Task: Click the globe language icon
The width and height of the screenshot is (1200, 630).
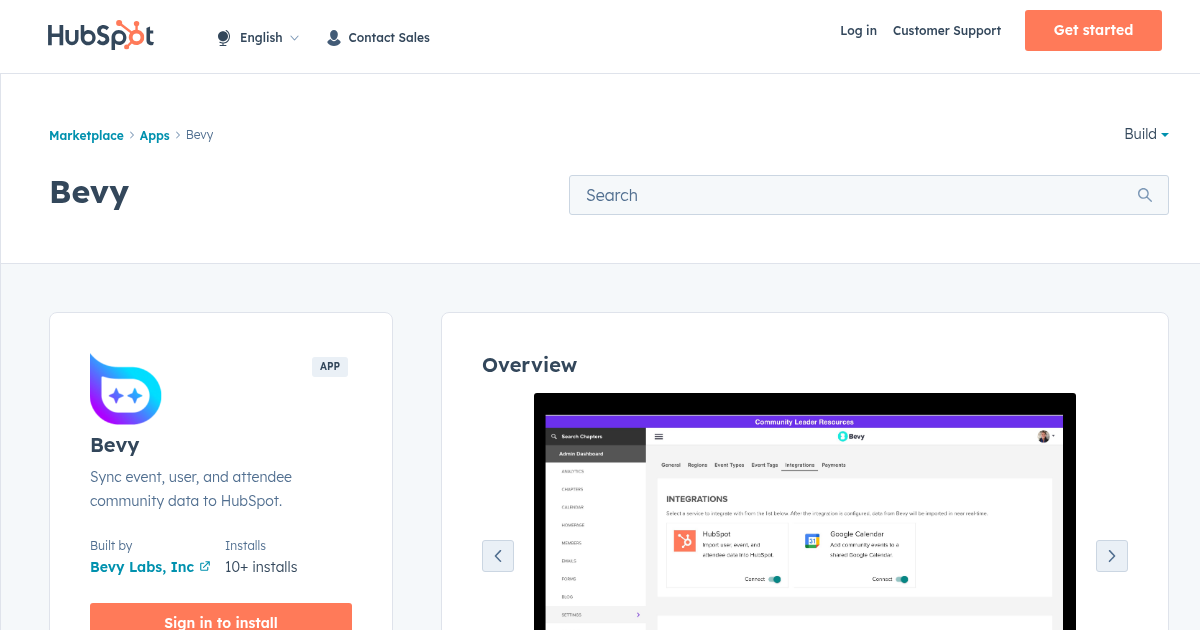Action: click(223, 37)
